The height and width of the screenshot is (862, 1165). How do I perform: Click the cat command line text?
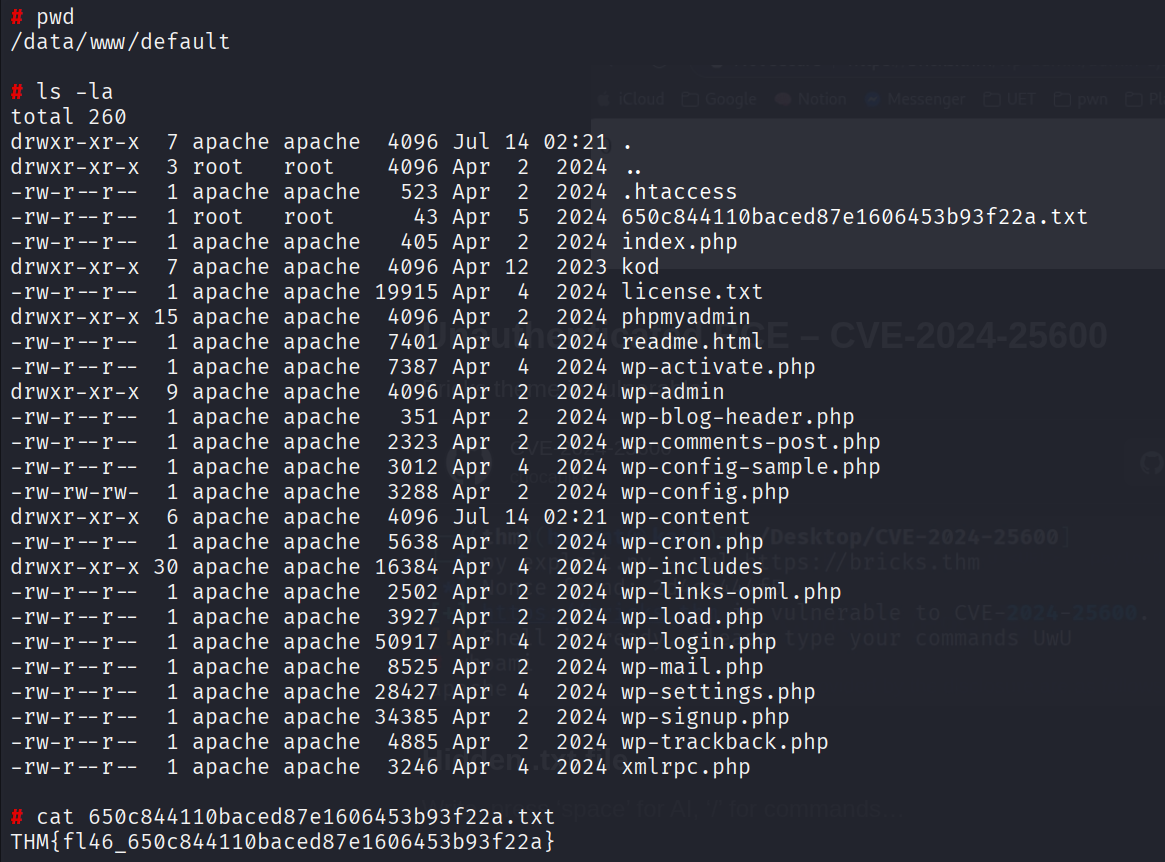[x=295, y=817]
